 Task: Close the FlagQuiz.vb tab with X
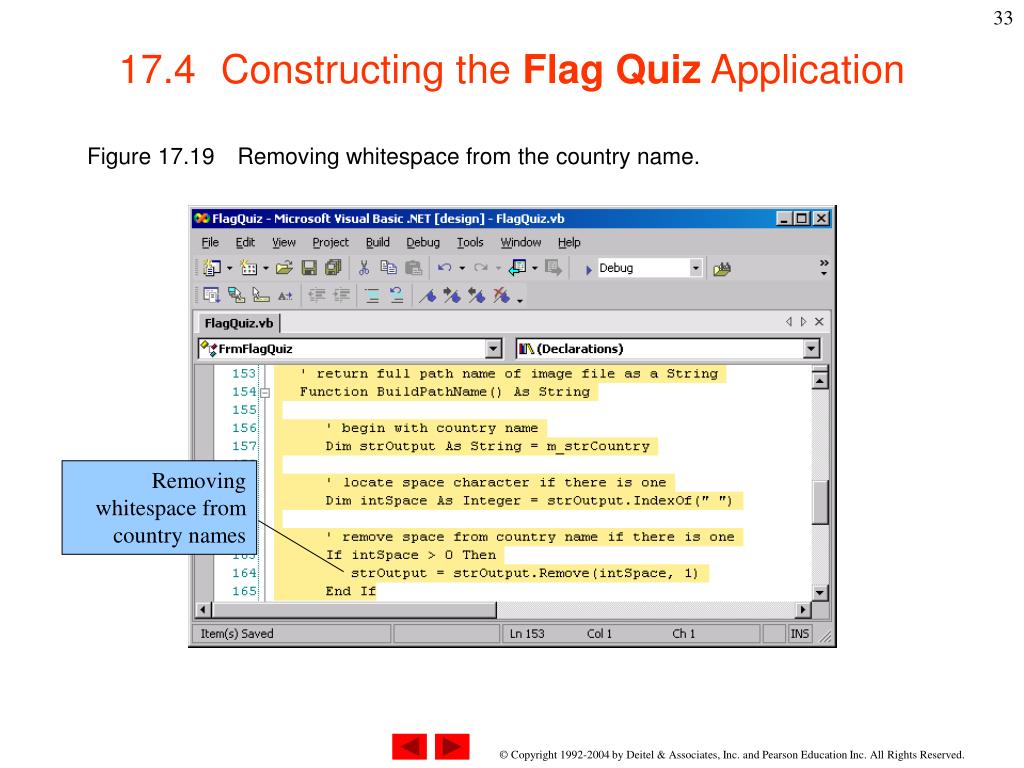(x=819, y=321)
